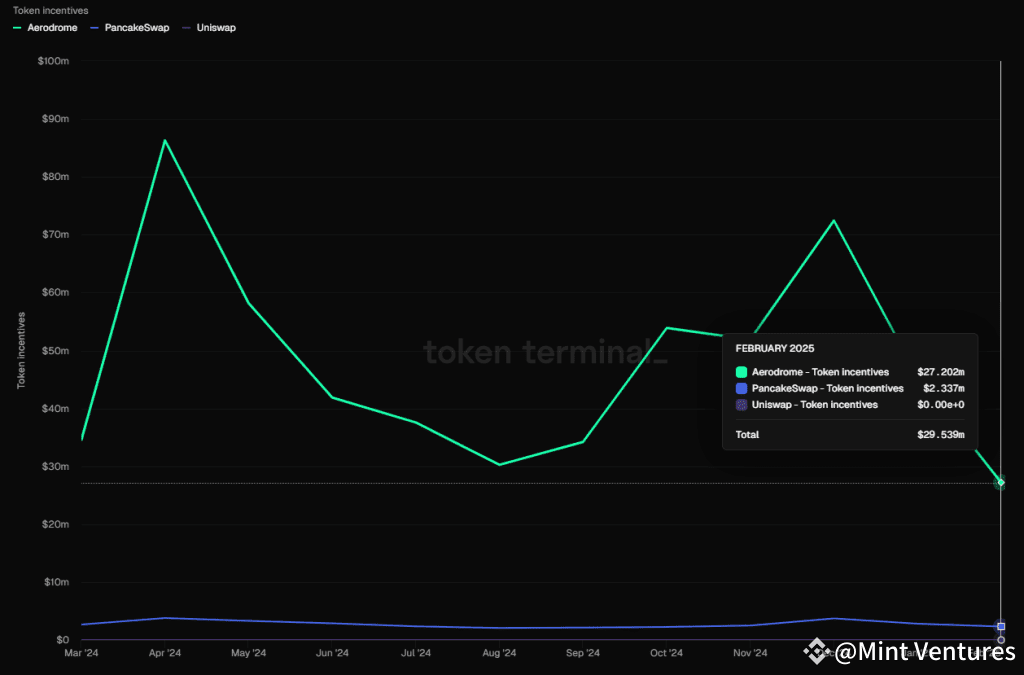Click the Aerodrome line low at Aug '24
The width and height of the screenshot is (1024, 675).
click(500, 464)
